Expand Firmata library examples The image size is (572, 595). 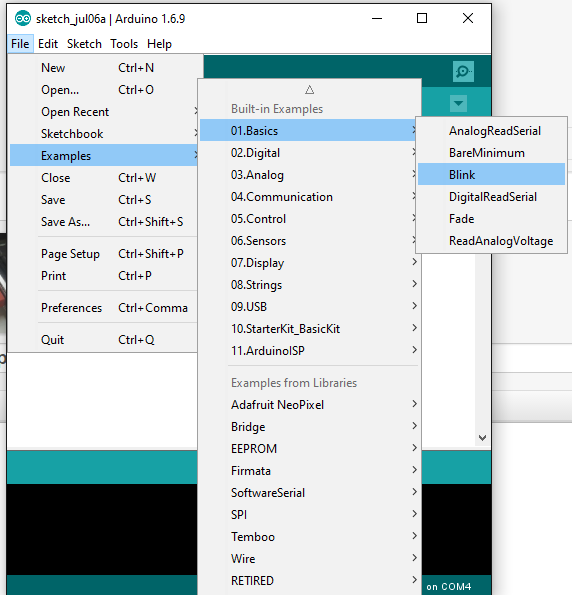click(x=309, y=471)
